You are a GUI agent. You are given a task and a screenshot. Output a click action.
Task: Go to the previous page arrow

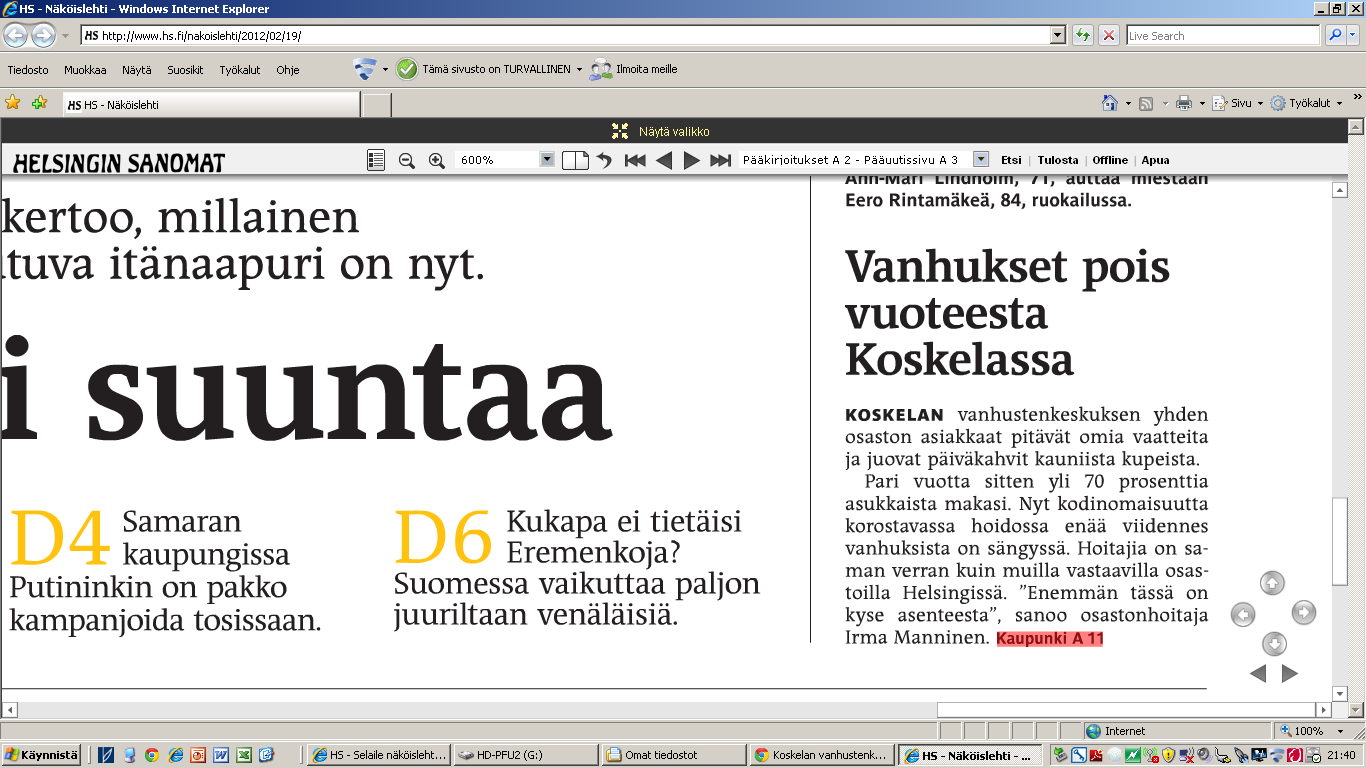[x=664, y=160]
